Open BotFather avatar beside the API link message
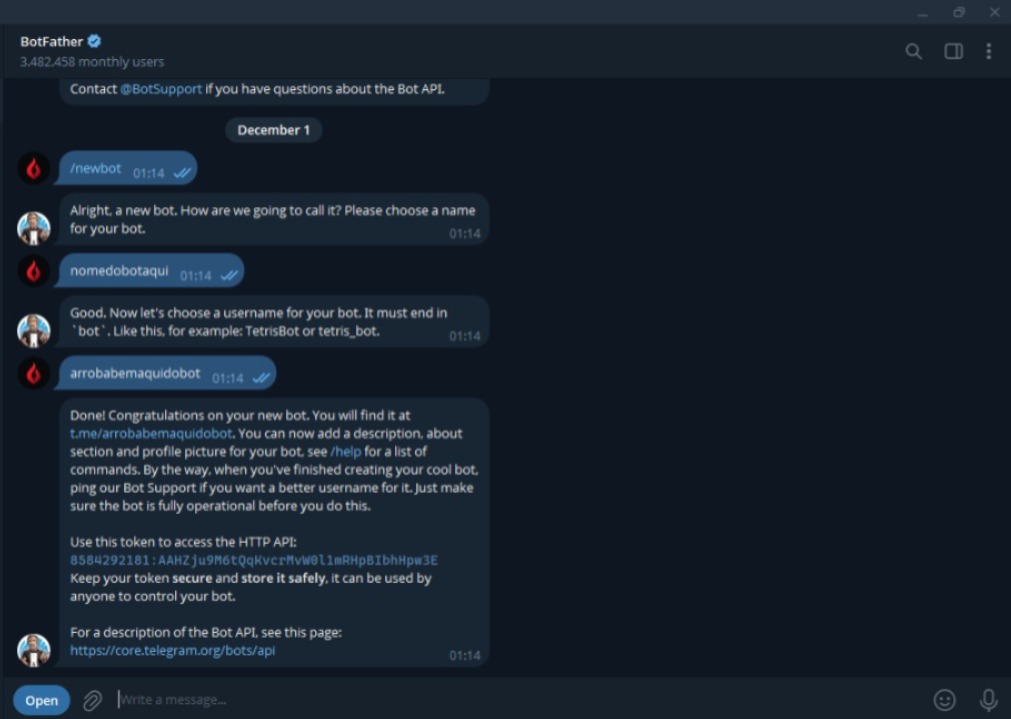Viewport: 1011px width, 719px height. tap(34, 650)
